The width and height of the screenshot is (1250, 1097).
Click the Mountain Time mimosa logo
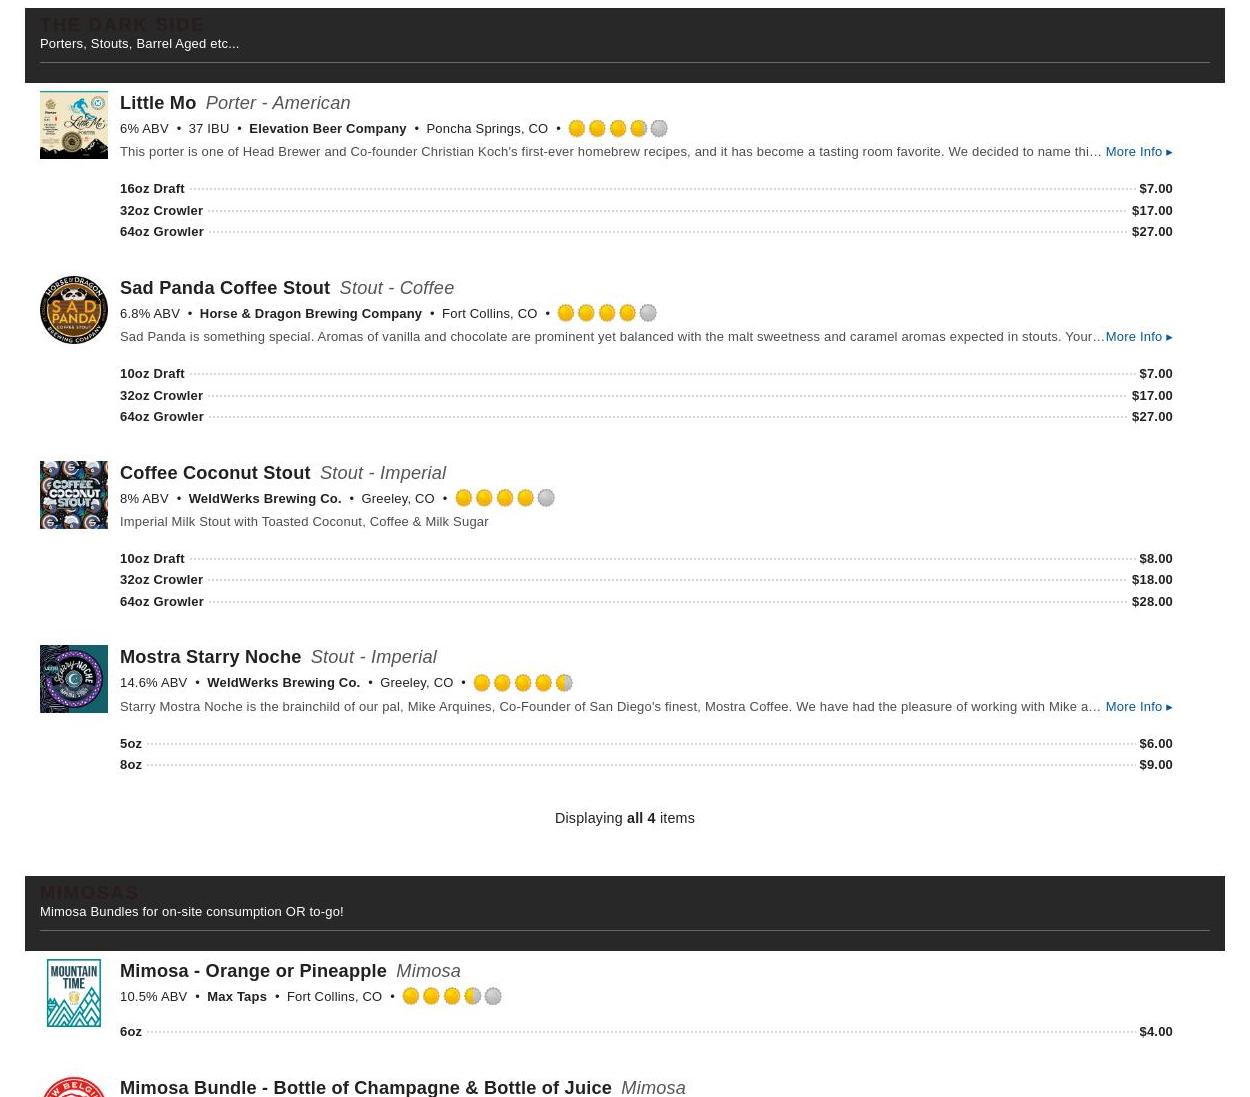pos(73,993)
